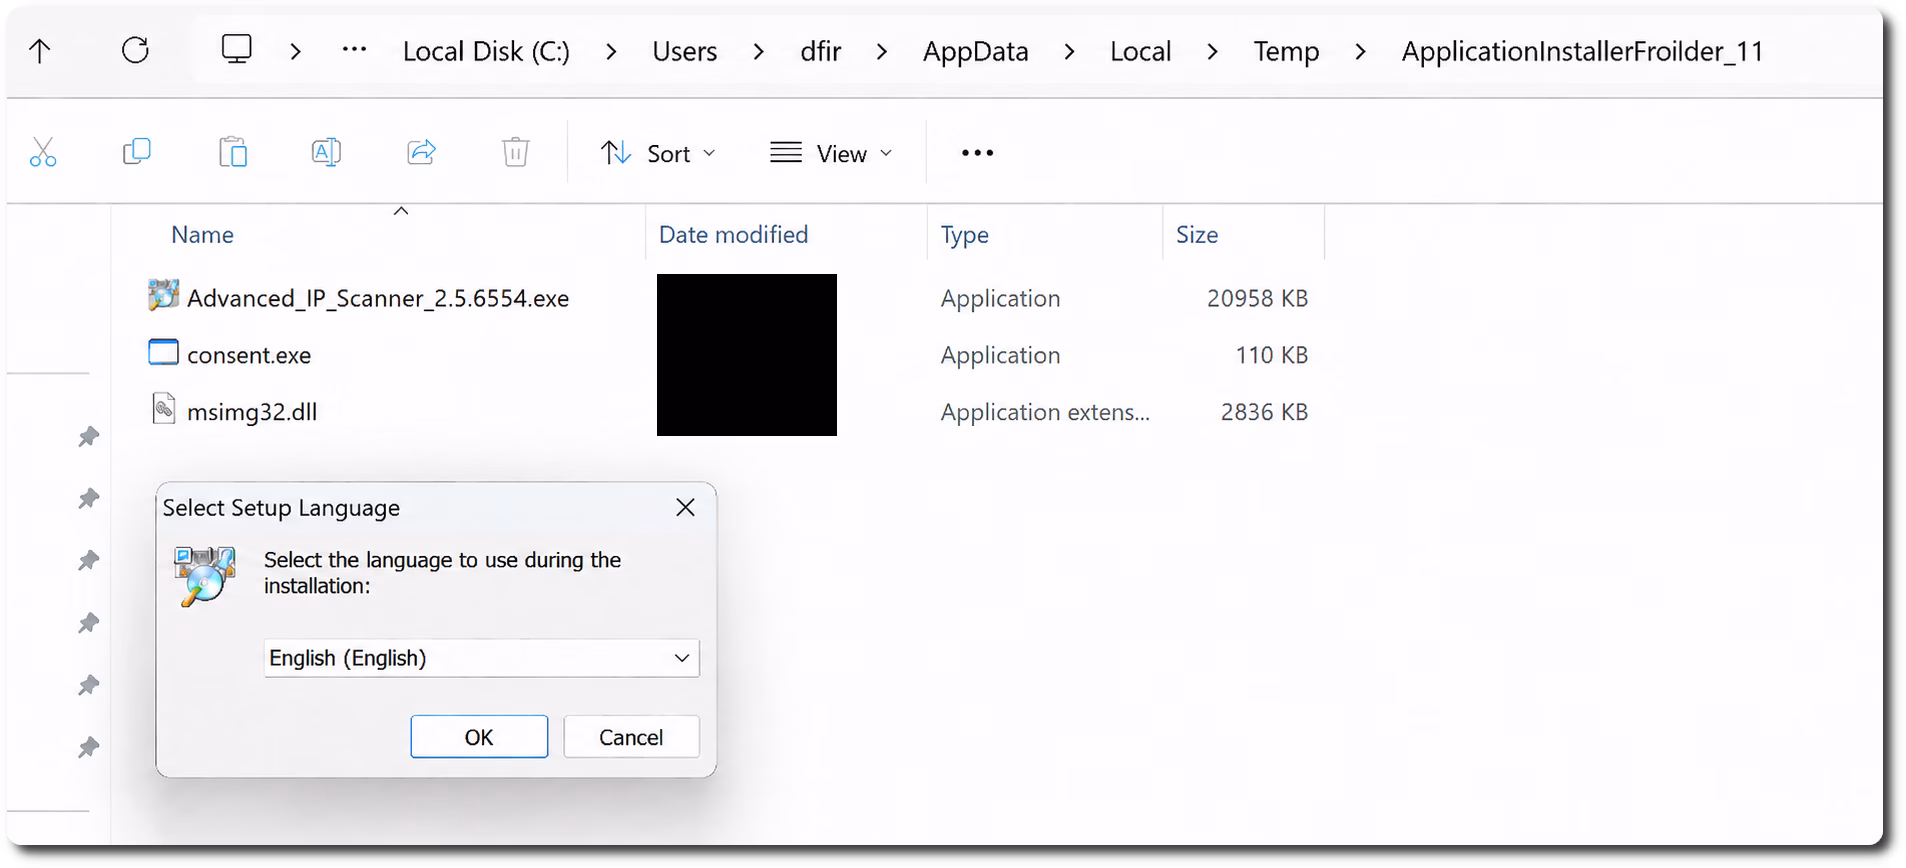1906x868 pixels.
Task: Expand chevron after dfir breadcrumb
Action: point(881,51)
